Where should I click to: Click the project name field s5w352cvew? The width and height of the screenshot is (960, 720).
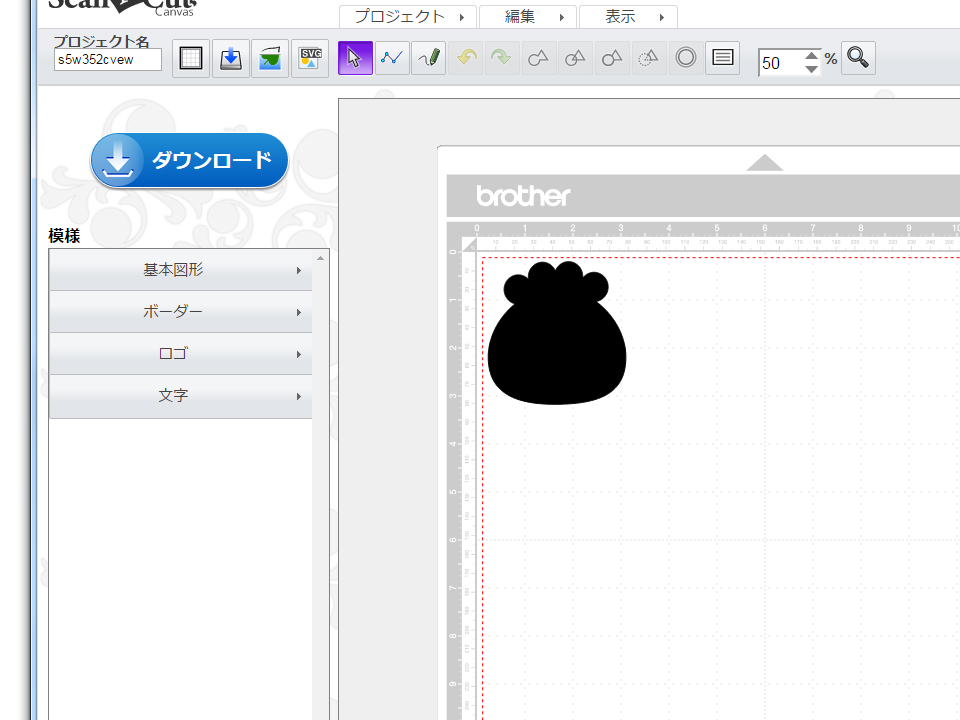108,60
